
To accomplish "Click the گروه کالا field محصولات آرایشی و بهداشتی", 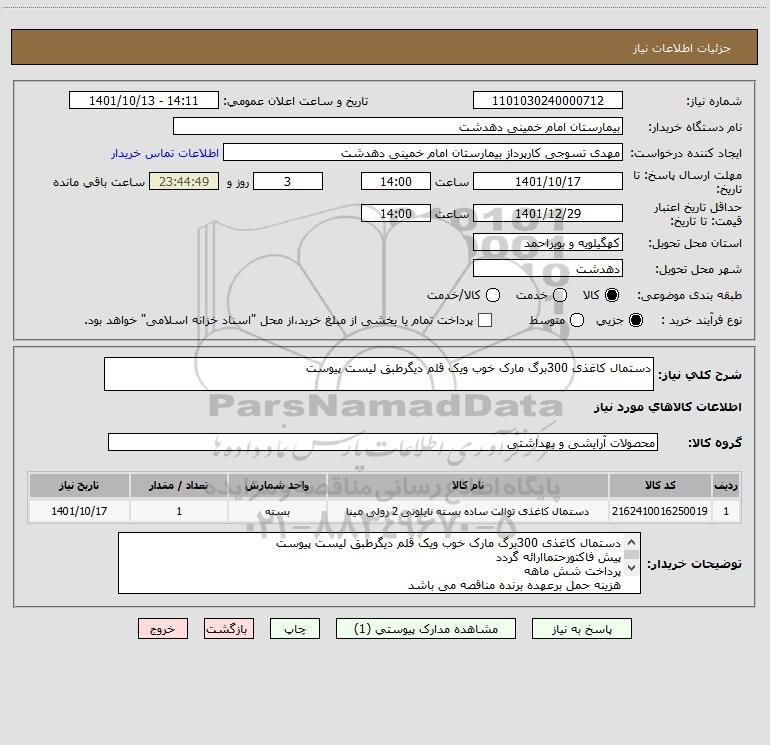I will pyautogui.click(x=383, y=442).
